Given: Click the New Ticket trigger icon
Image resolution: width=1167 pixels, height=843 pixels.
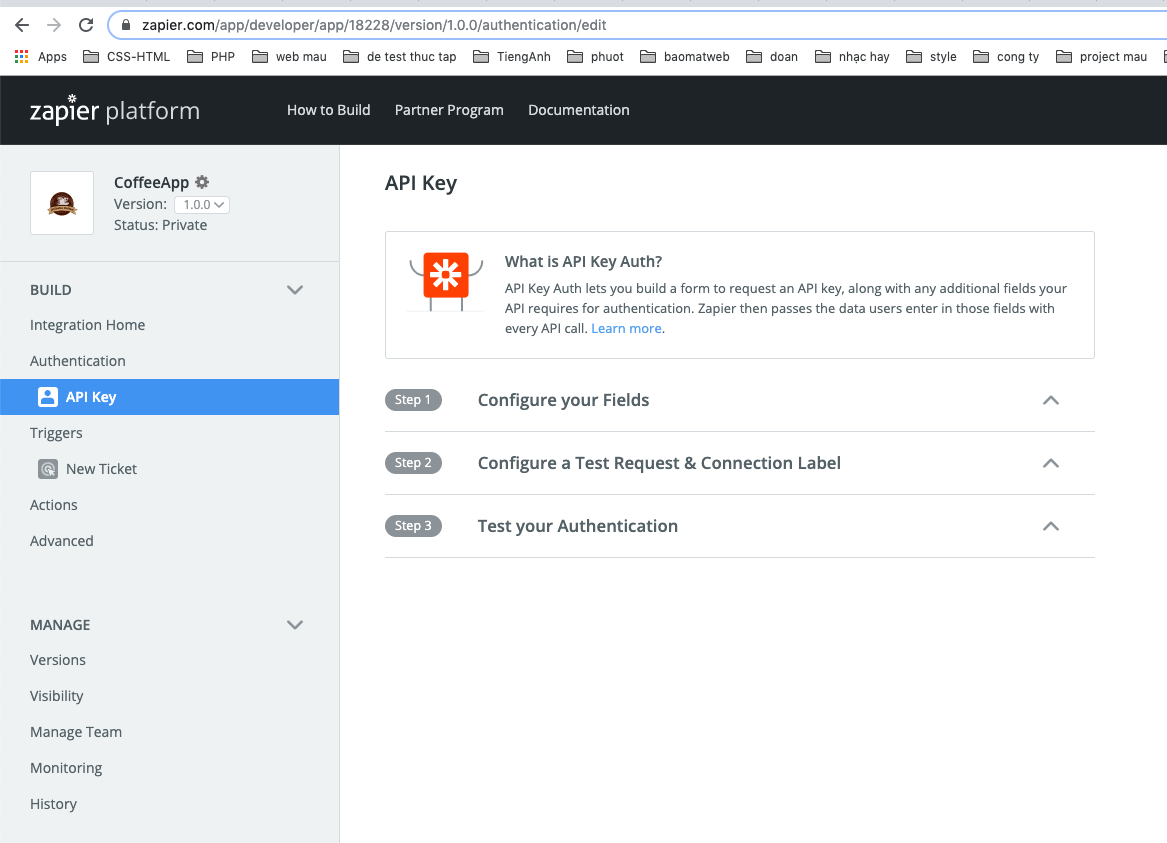Looking at the screenshot, I should (48, 469).
